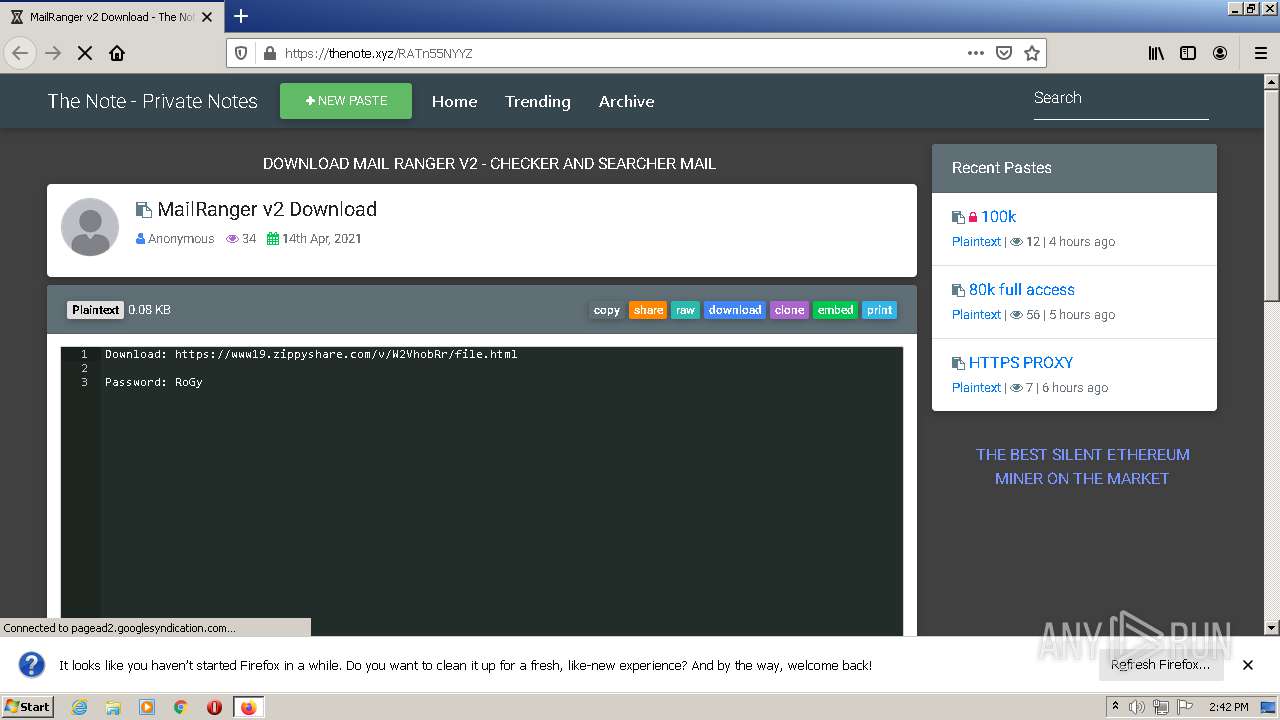Viewport: 1280px width, 720px height.
Task: Create a new paste
Action: [346, 101]
